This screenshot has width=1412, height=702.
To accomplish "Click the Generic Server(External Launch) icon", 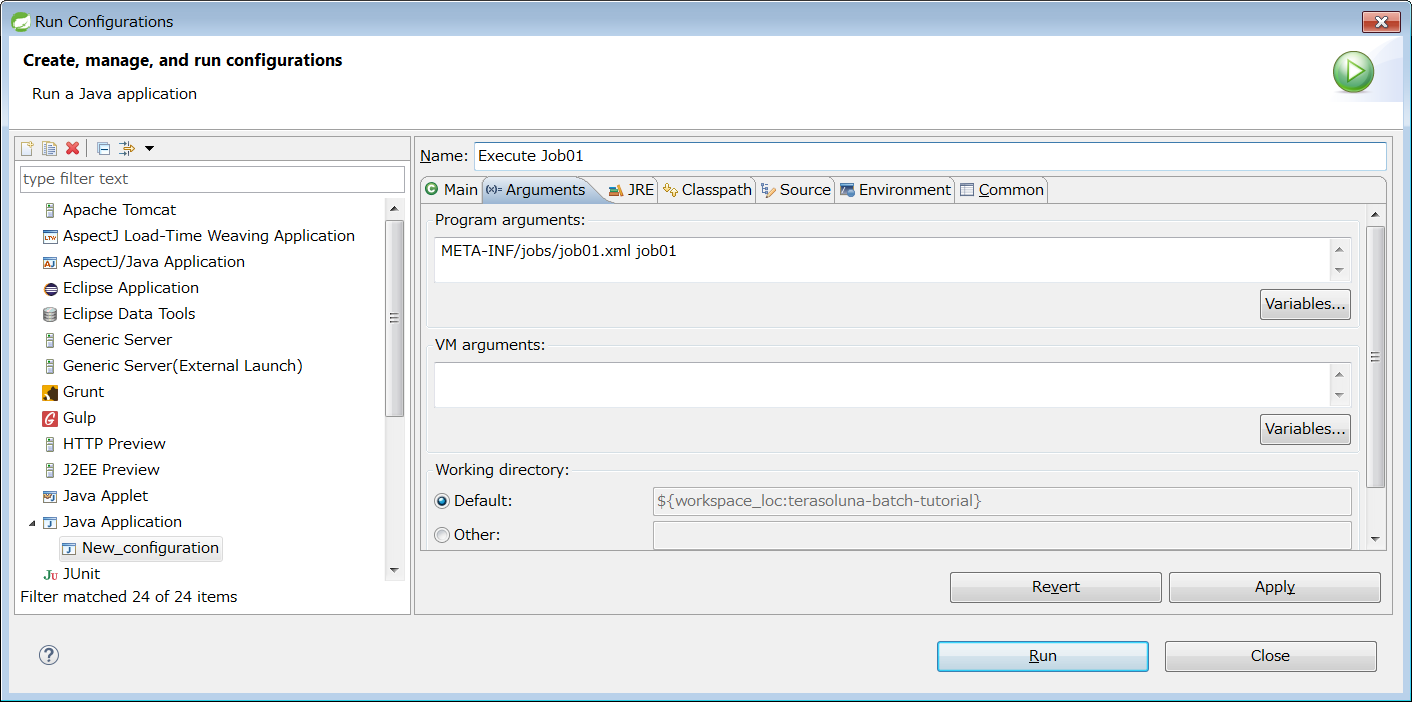I will (50, 366).
